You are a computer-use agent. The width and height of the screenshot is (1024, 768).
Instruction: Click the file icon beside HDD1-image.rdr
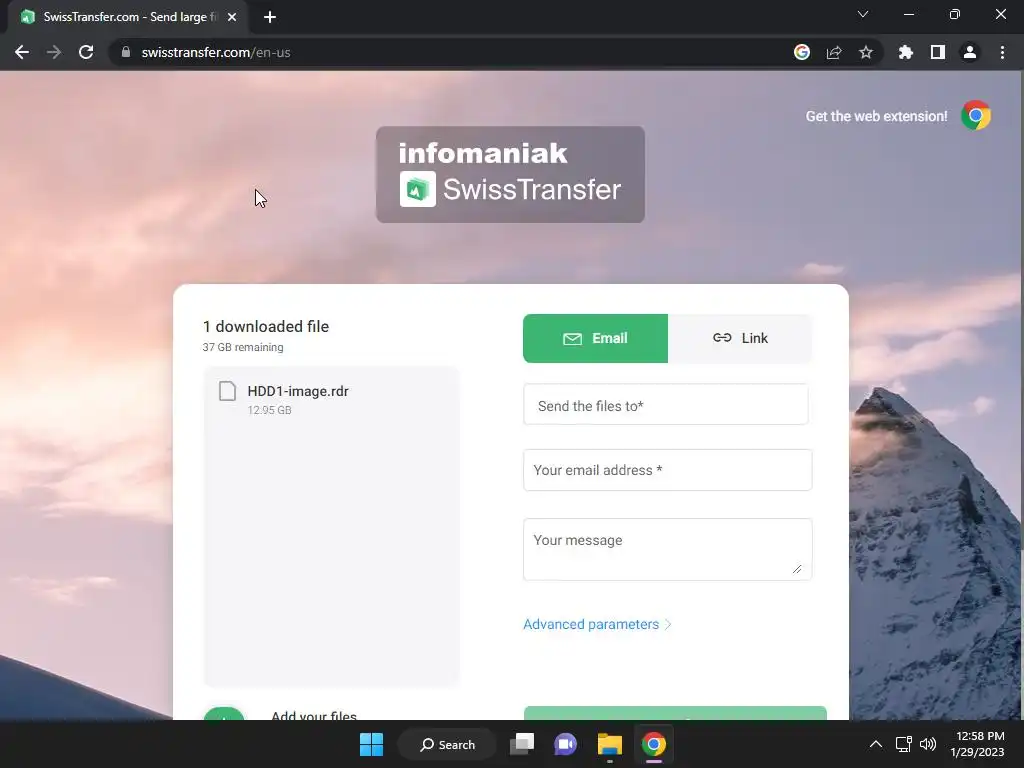[227, 391]
